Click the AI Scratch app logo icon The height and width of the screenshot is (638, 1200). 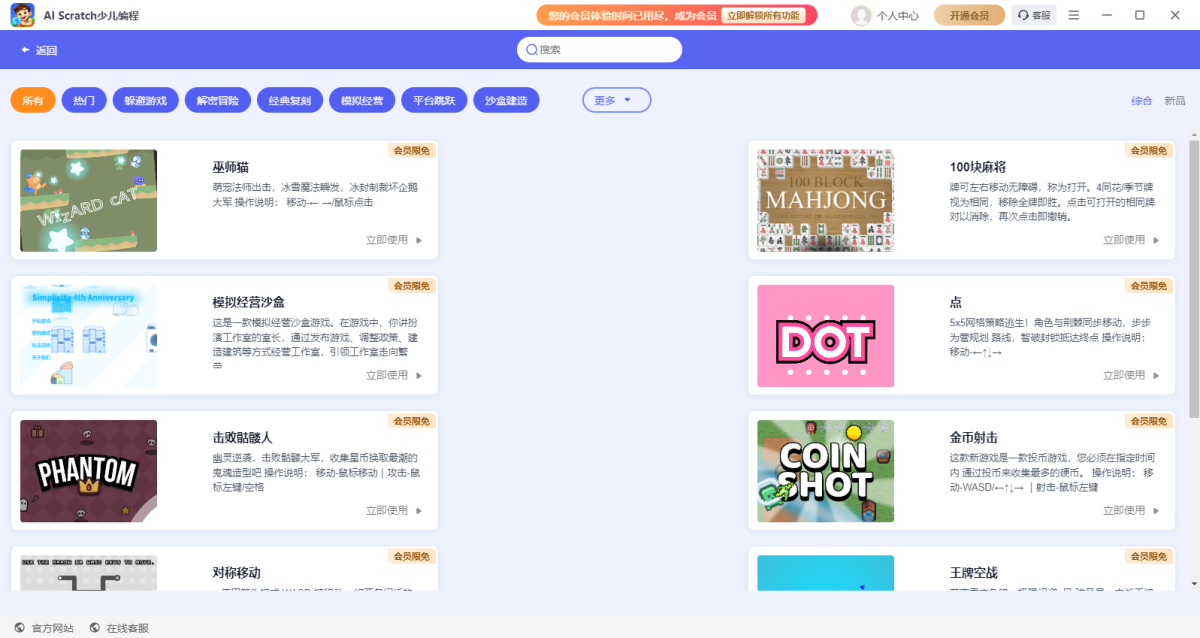[x=23, y=15]
